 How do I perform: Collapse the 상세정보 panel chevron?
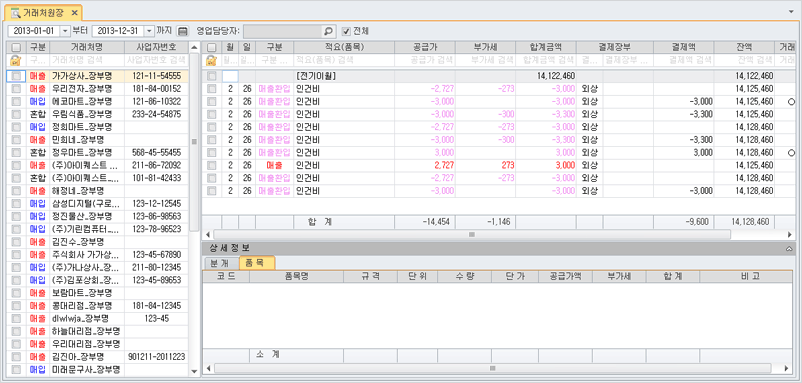pyautogui.click(x=789, y=249)
